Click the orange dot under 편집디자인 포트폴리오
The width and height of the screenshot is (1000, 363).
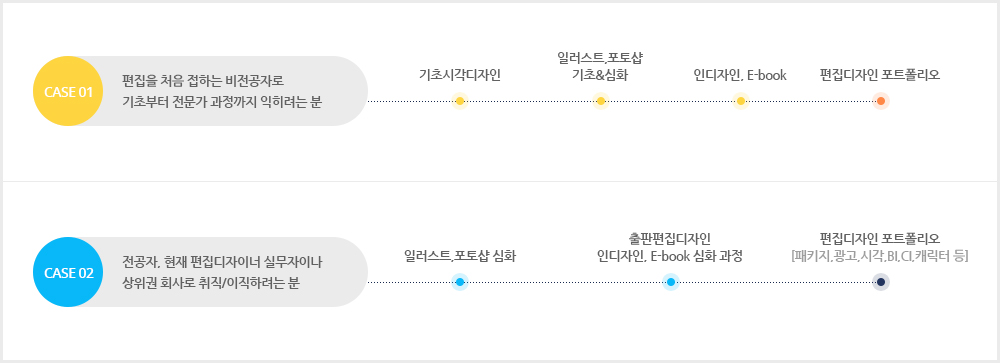881,101
